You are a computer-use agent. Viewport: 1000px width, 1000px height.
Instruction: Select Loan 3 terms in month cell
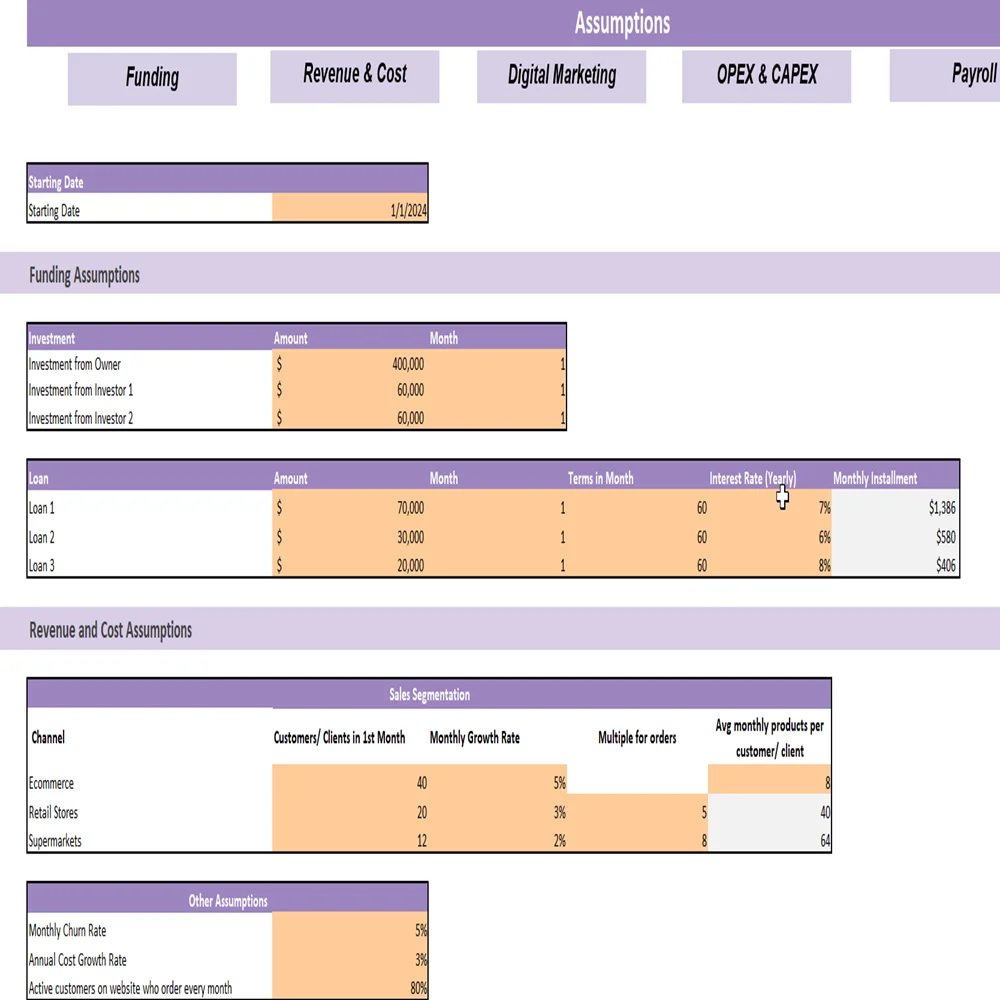click(x=640, y=566)
